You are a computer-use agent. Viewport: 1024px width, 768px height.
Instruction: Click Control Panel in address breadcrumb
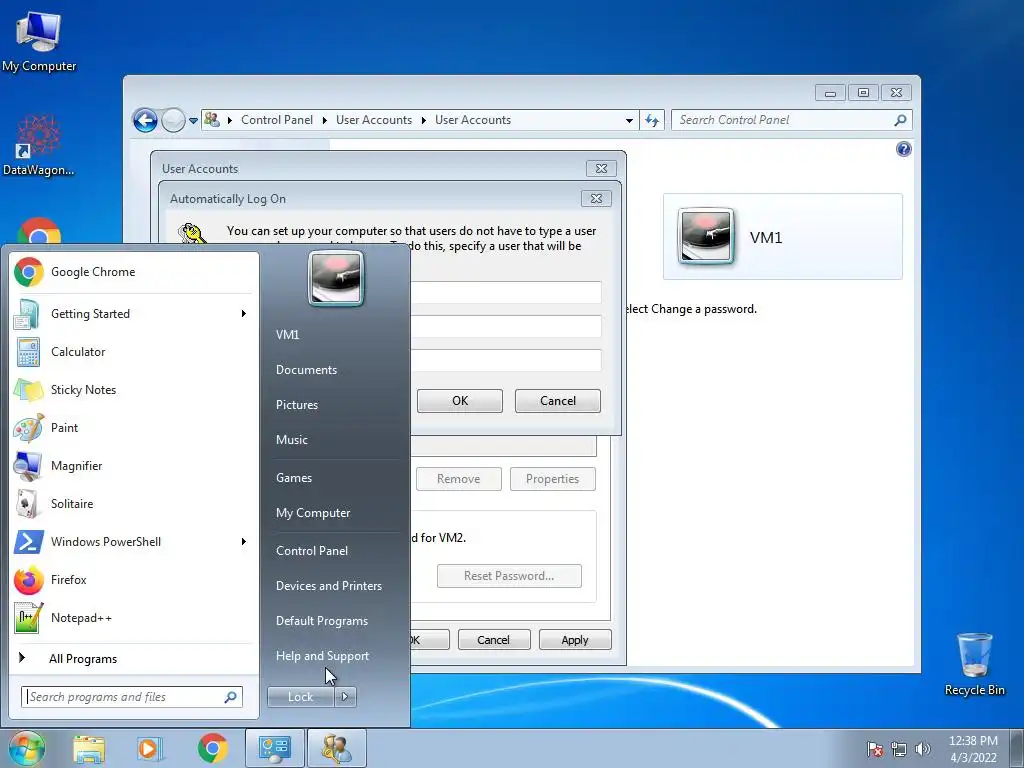pos(277,120)
